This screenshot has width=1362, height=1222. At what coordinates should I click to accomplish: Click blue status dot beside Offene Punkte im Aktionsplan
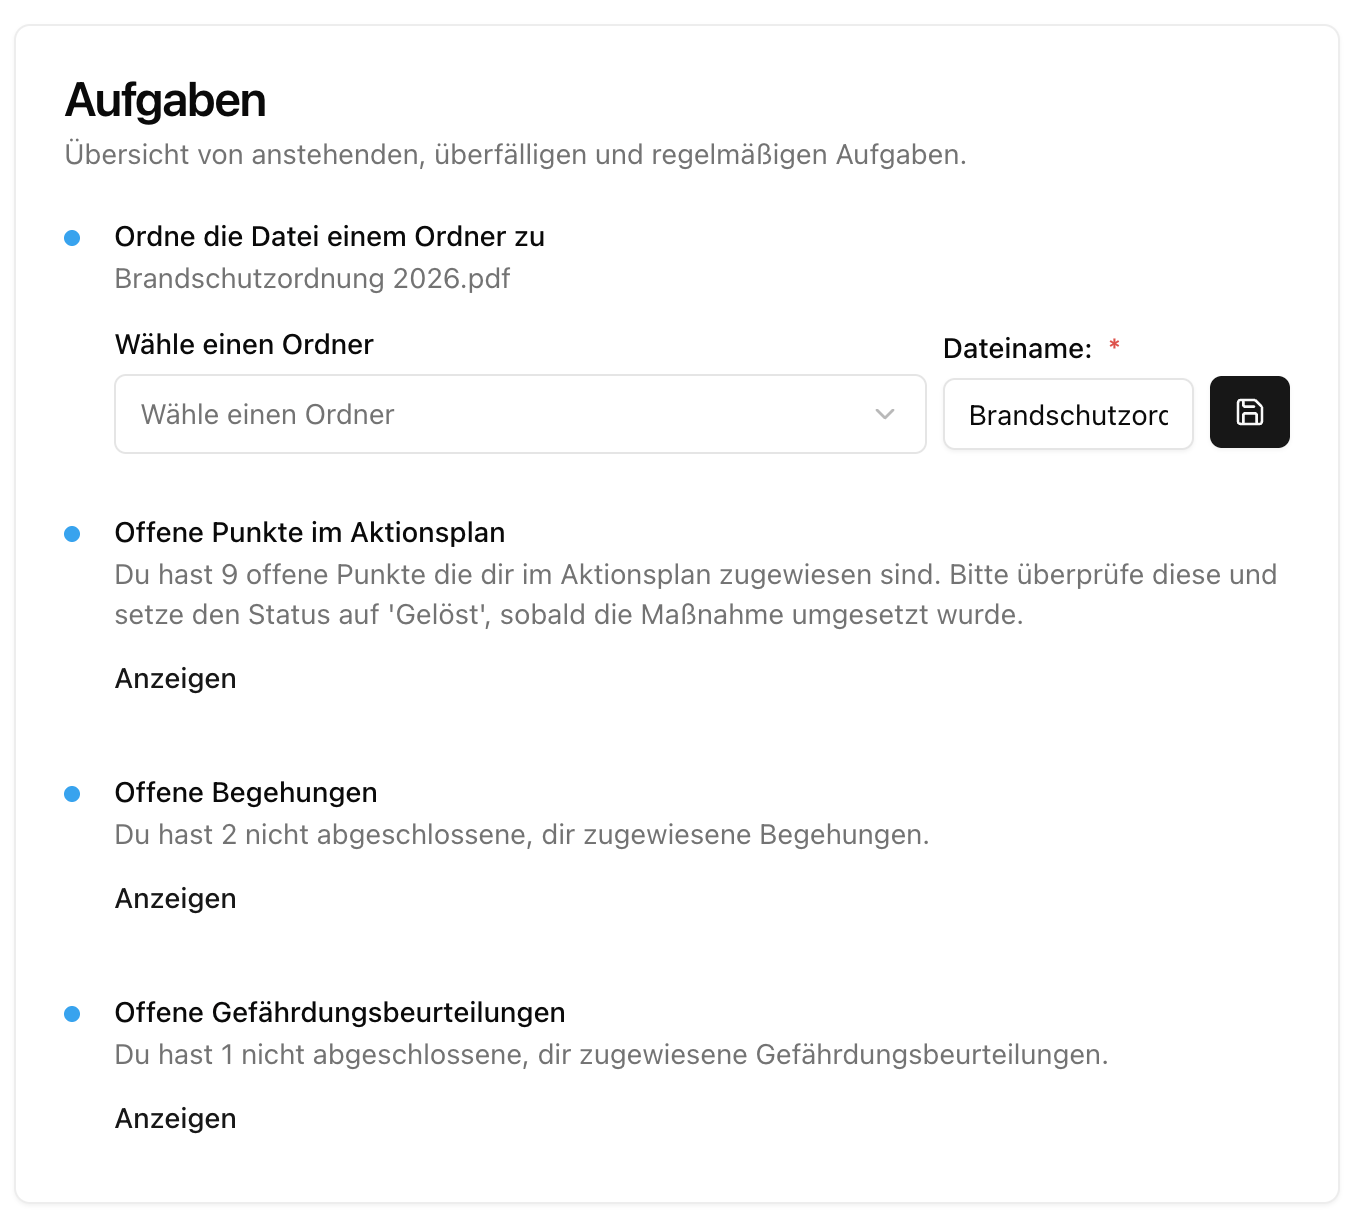[72, 534]
